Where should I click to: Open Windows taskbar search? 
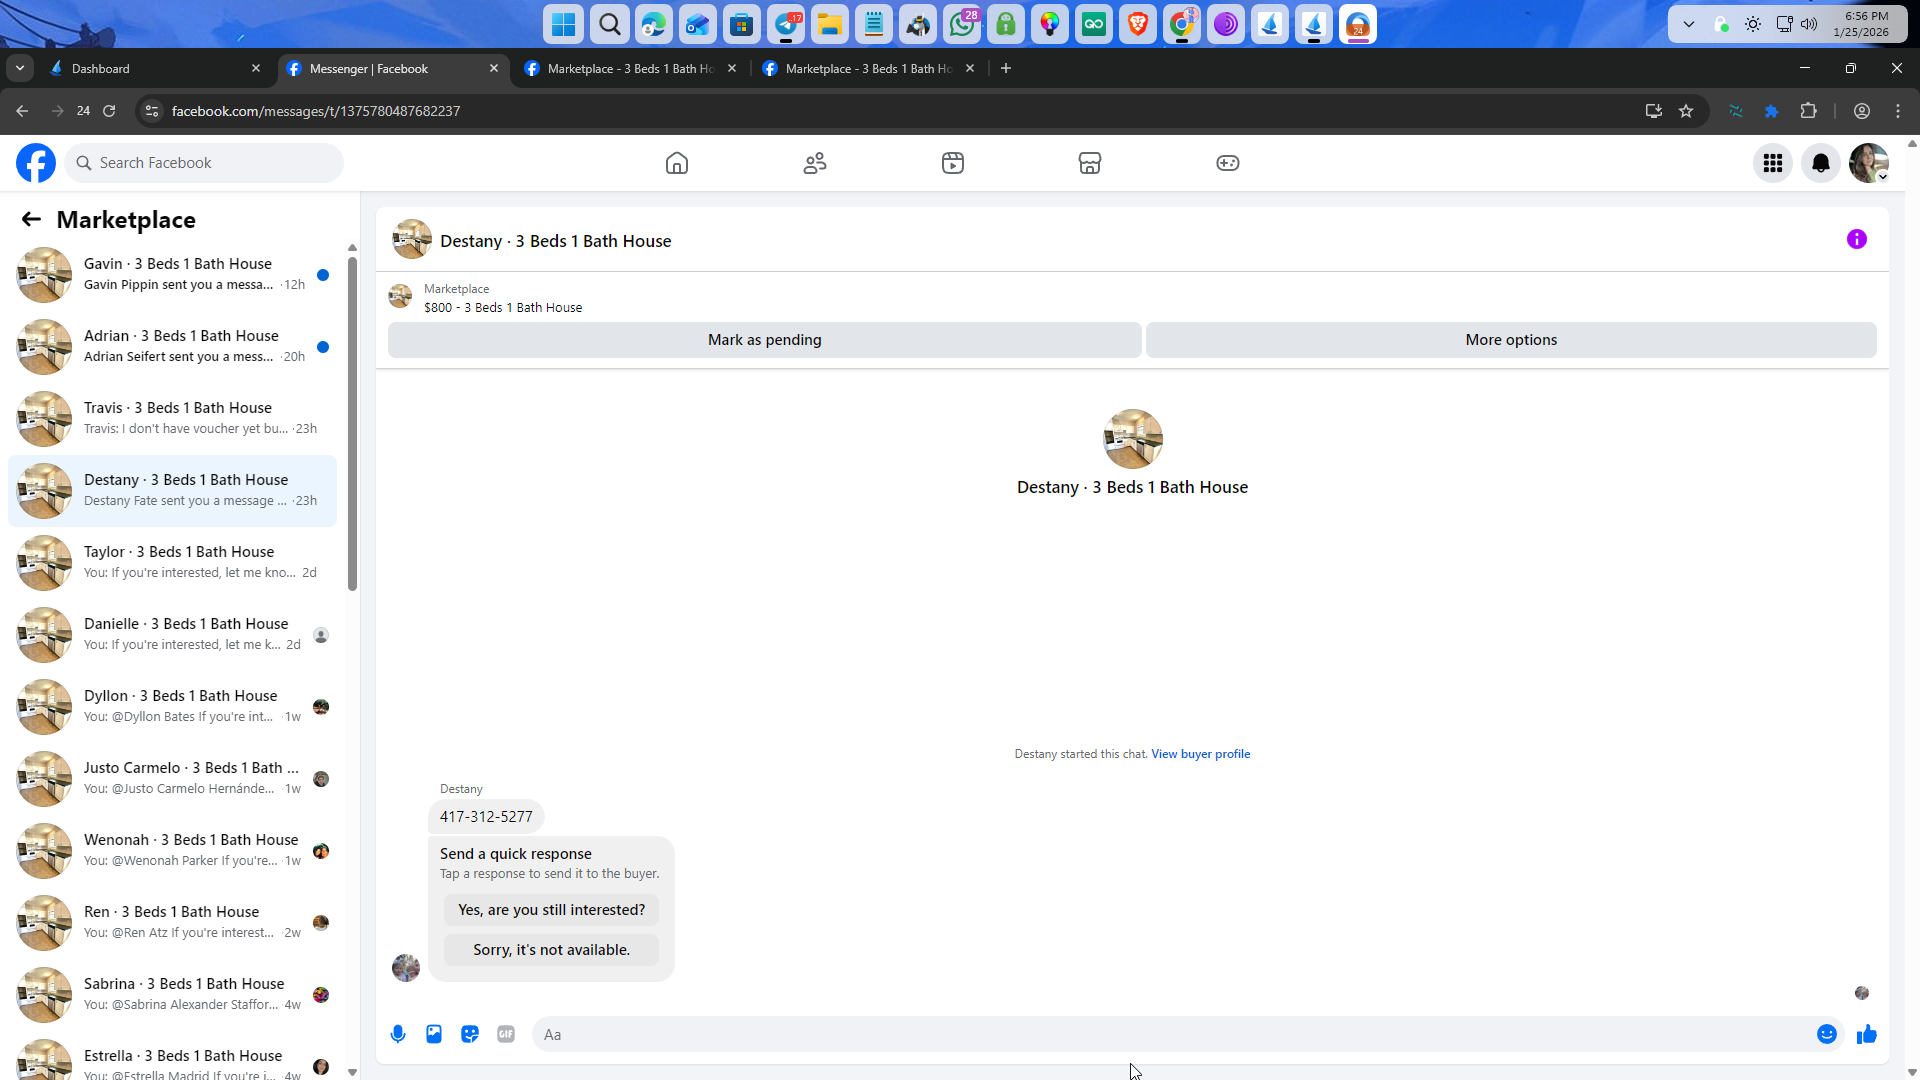pos(609,24)
